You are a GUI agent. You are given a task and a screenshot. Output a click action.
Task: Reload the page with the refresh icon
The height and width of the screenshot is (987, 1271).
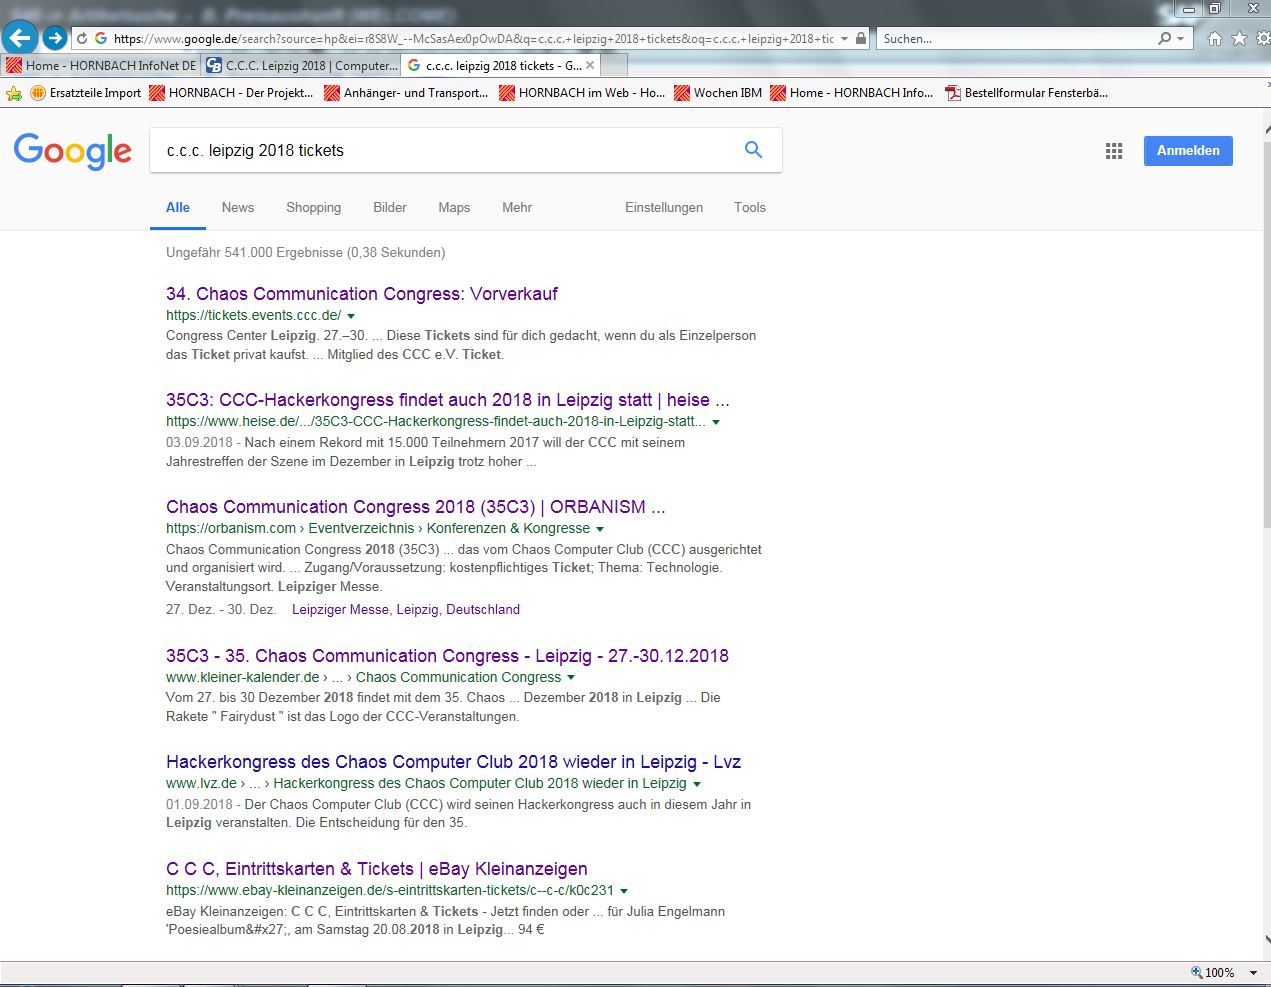(82, 39)
